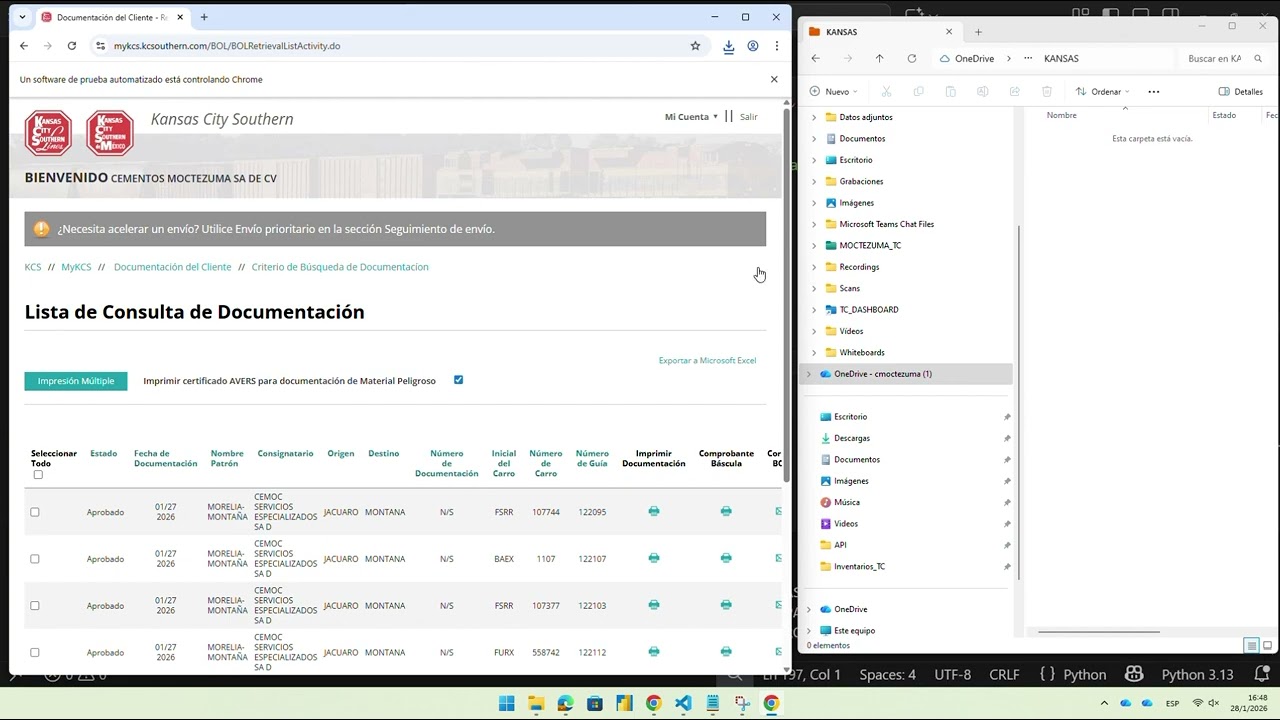Click the Explorer navigation pane scrollbar
Screen dimensions: 1280x720
click(x=1018, y=400)
